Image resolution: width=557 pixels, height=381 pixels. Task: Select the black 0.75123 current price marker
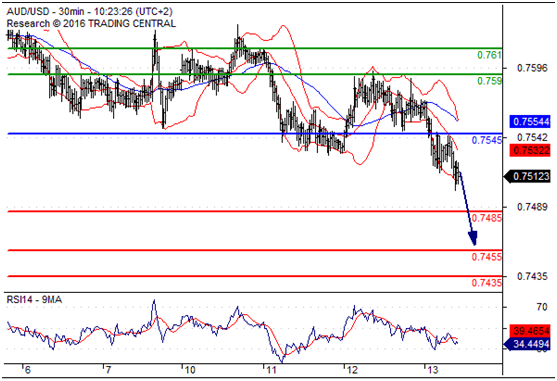pyautogui.click(x=528, y=176)
